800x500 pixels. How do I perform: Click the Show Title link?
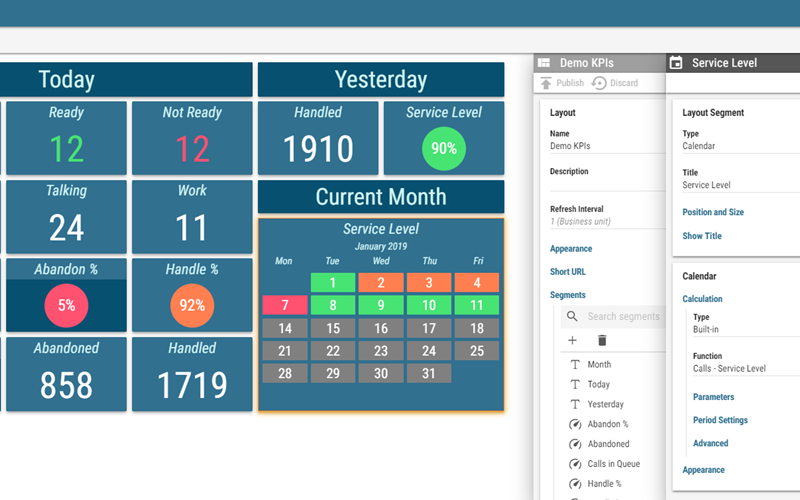point(702,236)
